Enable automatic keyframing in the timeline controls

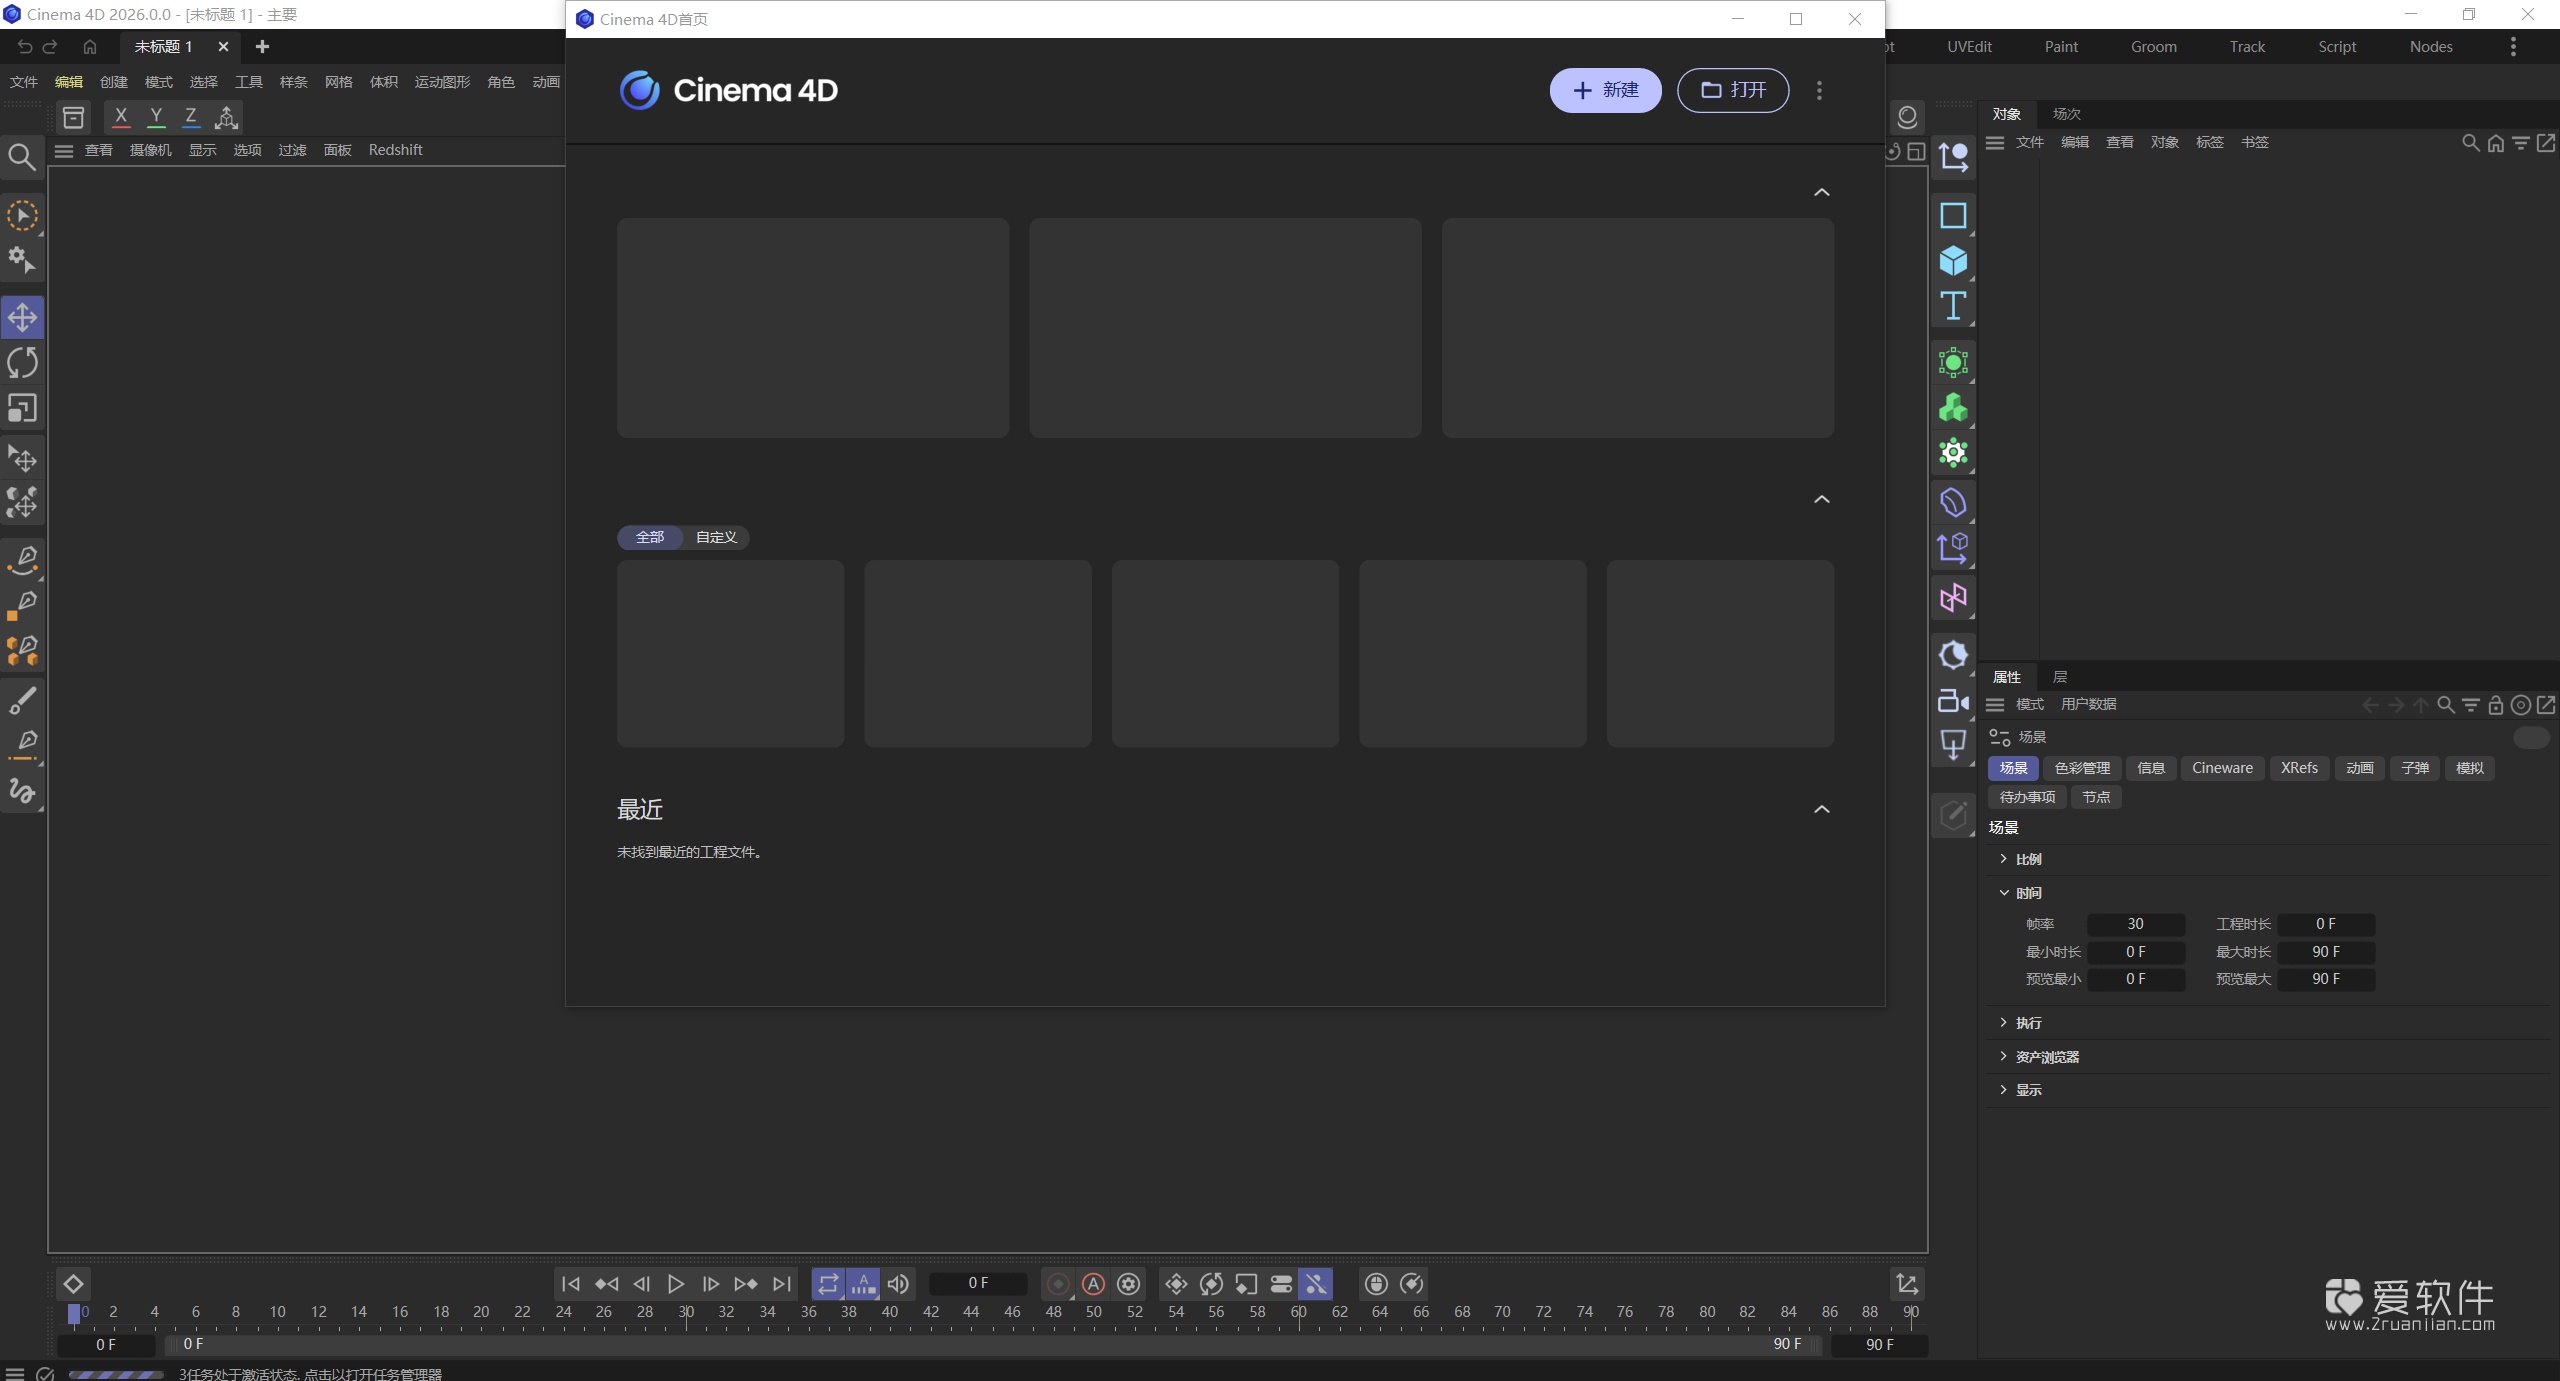click(x=1092, y=1283)
